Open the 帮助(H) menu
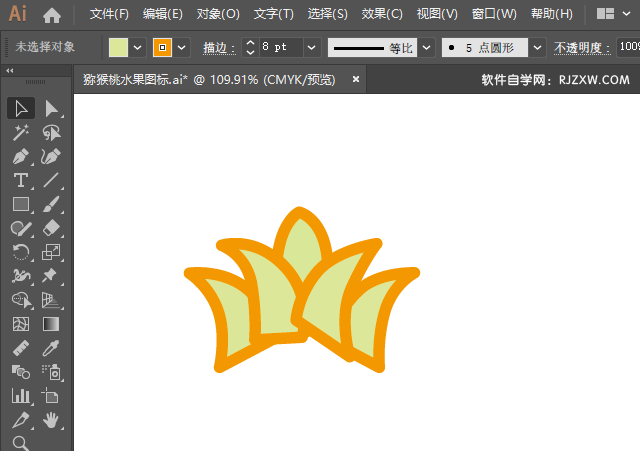 pyautogui.click(x=551, y=14)
